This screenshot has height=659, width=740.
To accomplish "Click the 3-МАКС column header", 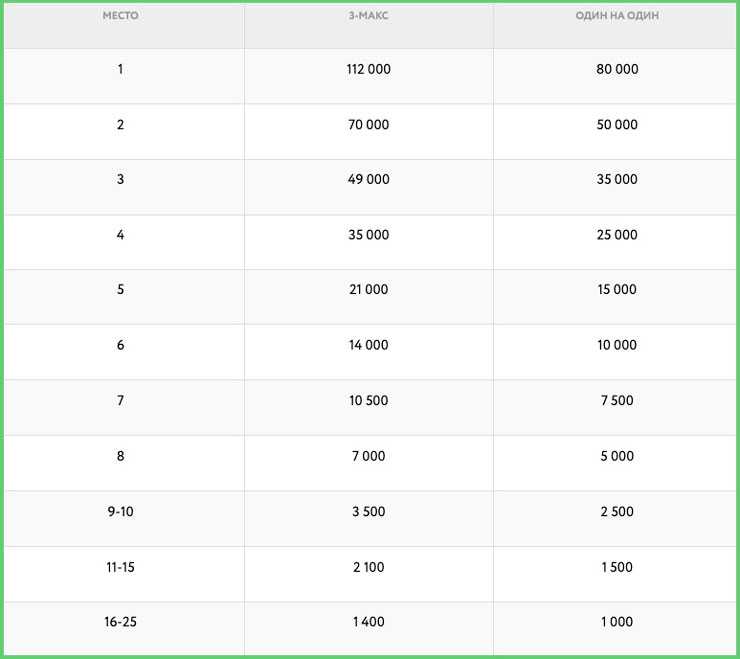I will coord(368,17).
